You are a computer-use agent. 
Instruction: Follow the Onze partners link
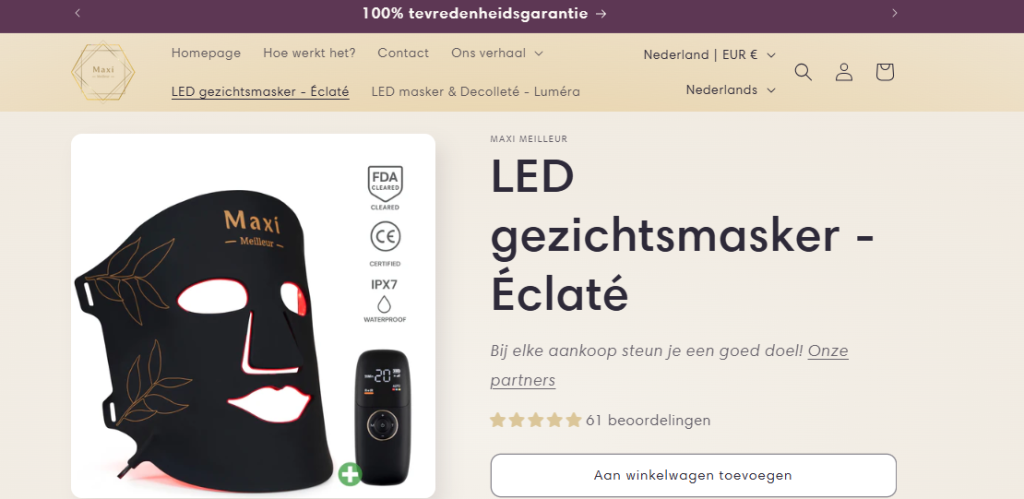(669, 366)
